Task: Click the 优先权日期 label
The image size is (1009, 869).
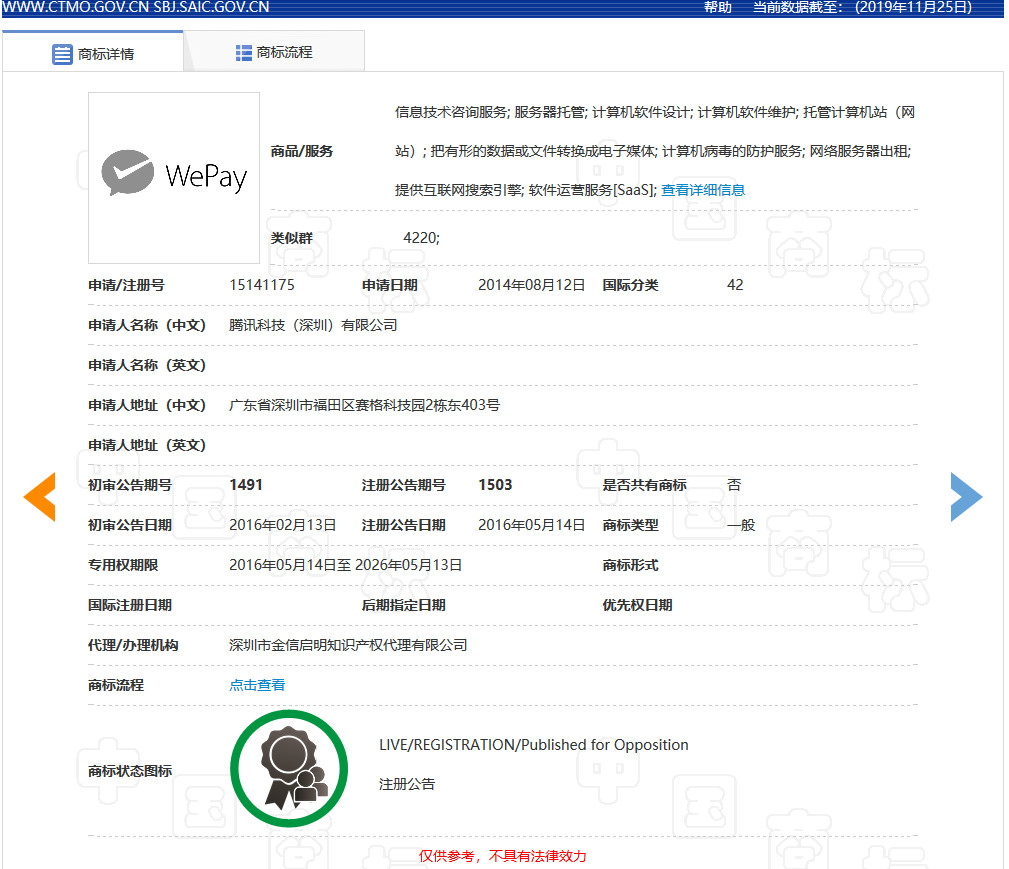Action: (x=637, y=605)
